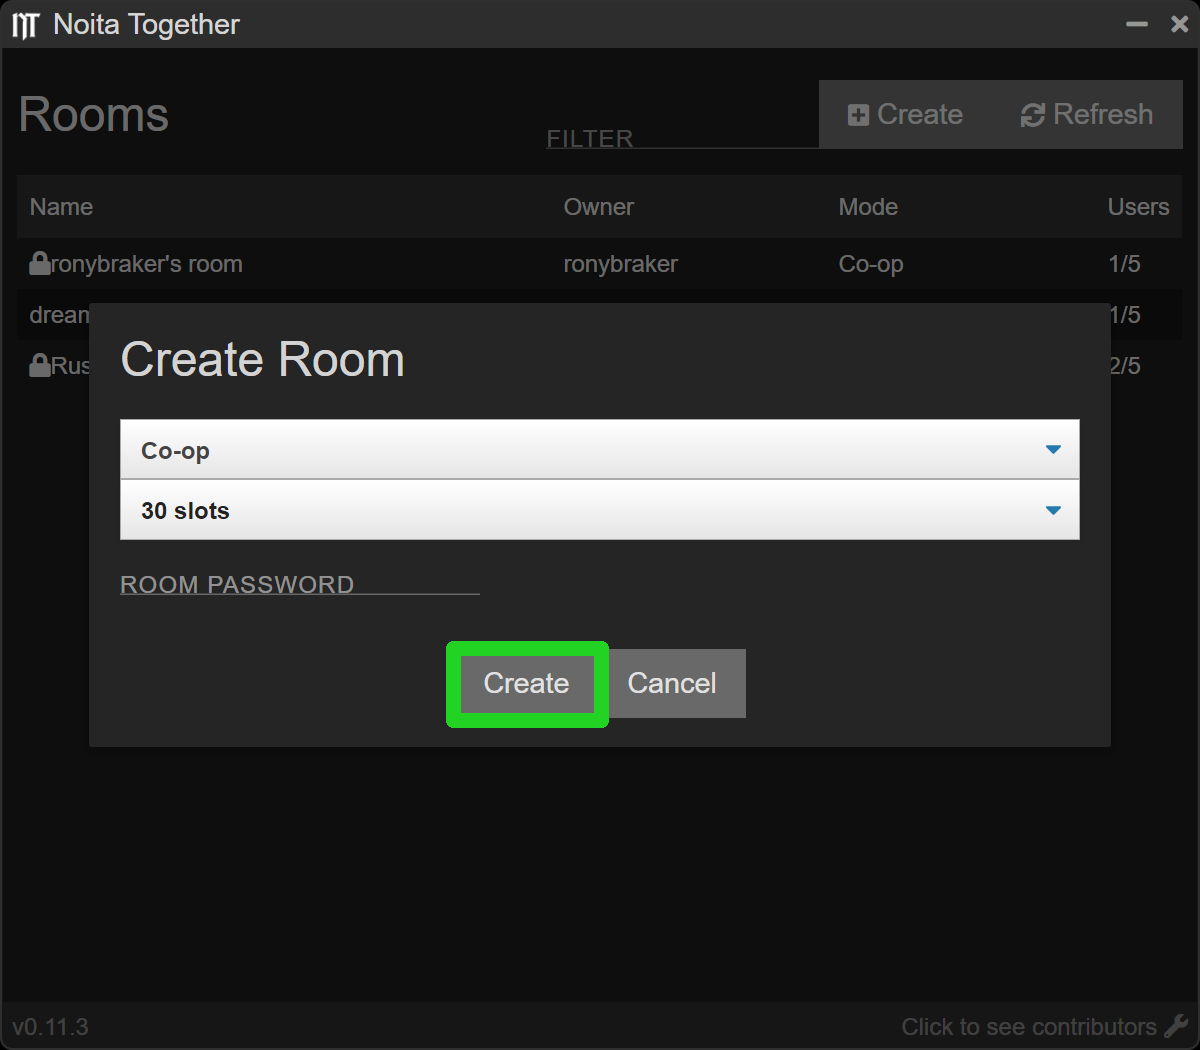Click the plus icon on the Create toolbar button
This screenshot has height=1050, width=1200.
858,114
